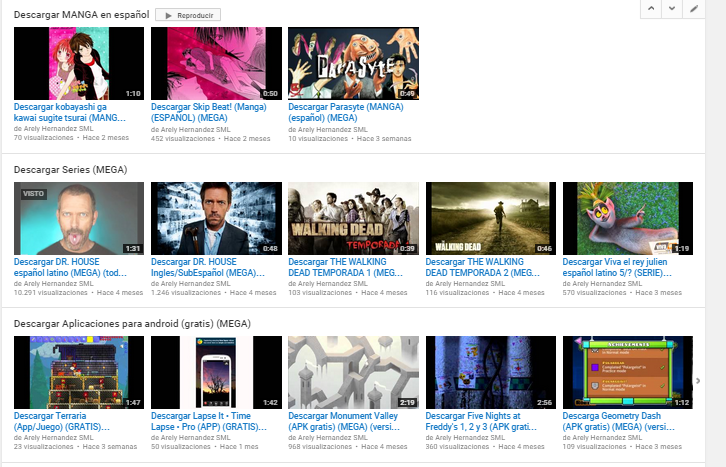Open the Walking Dead Temporada 1 thumbnail

click(353, 218)
